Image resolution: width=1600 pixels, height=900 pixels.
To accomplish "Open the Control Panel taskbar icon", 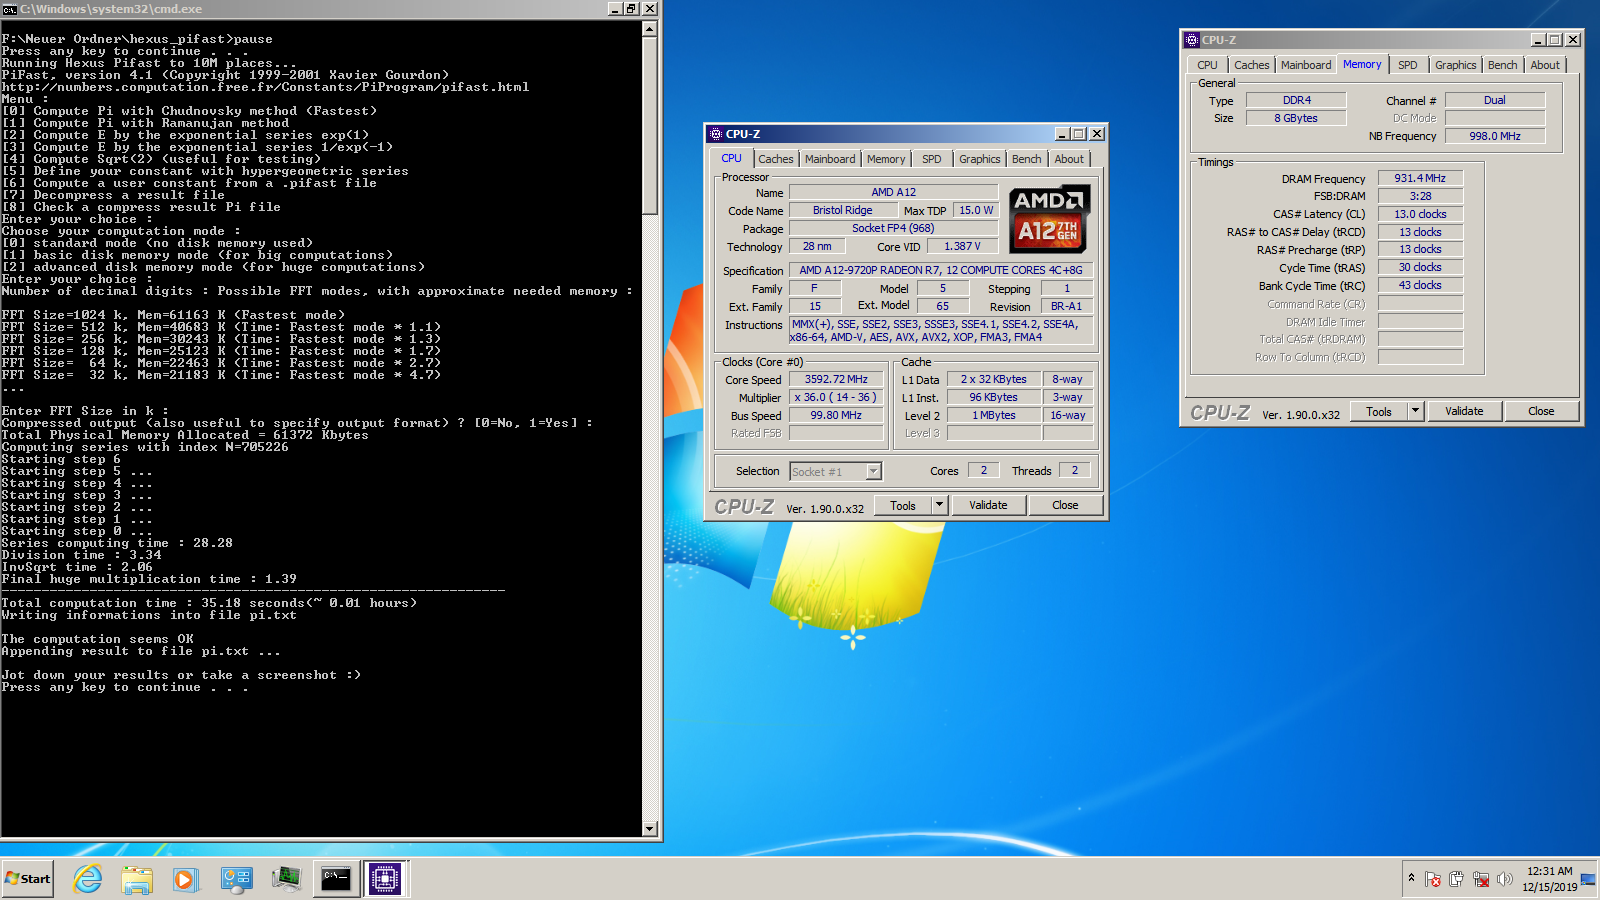I will pos(237,879).
